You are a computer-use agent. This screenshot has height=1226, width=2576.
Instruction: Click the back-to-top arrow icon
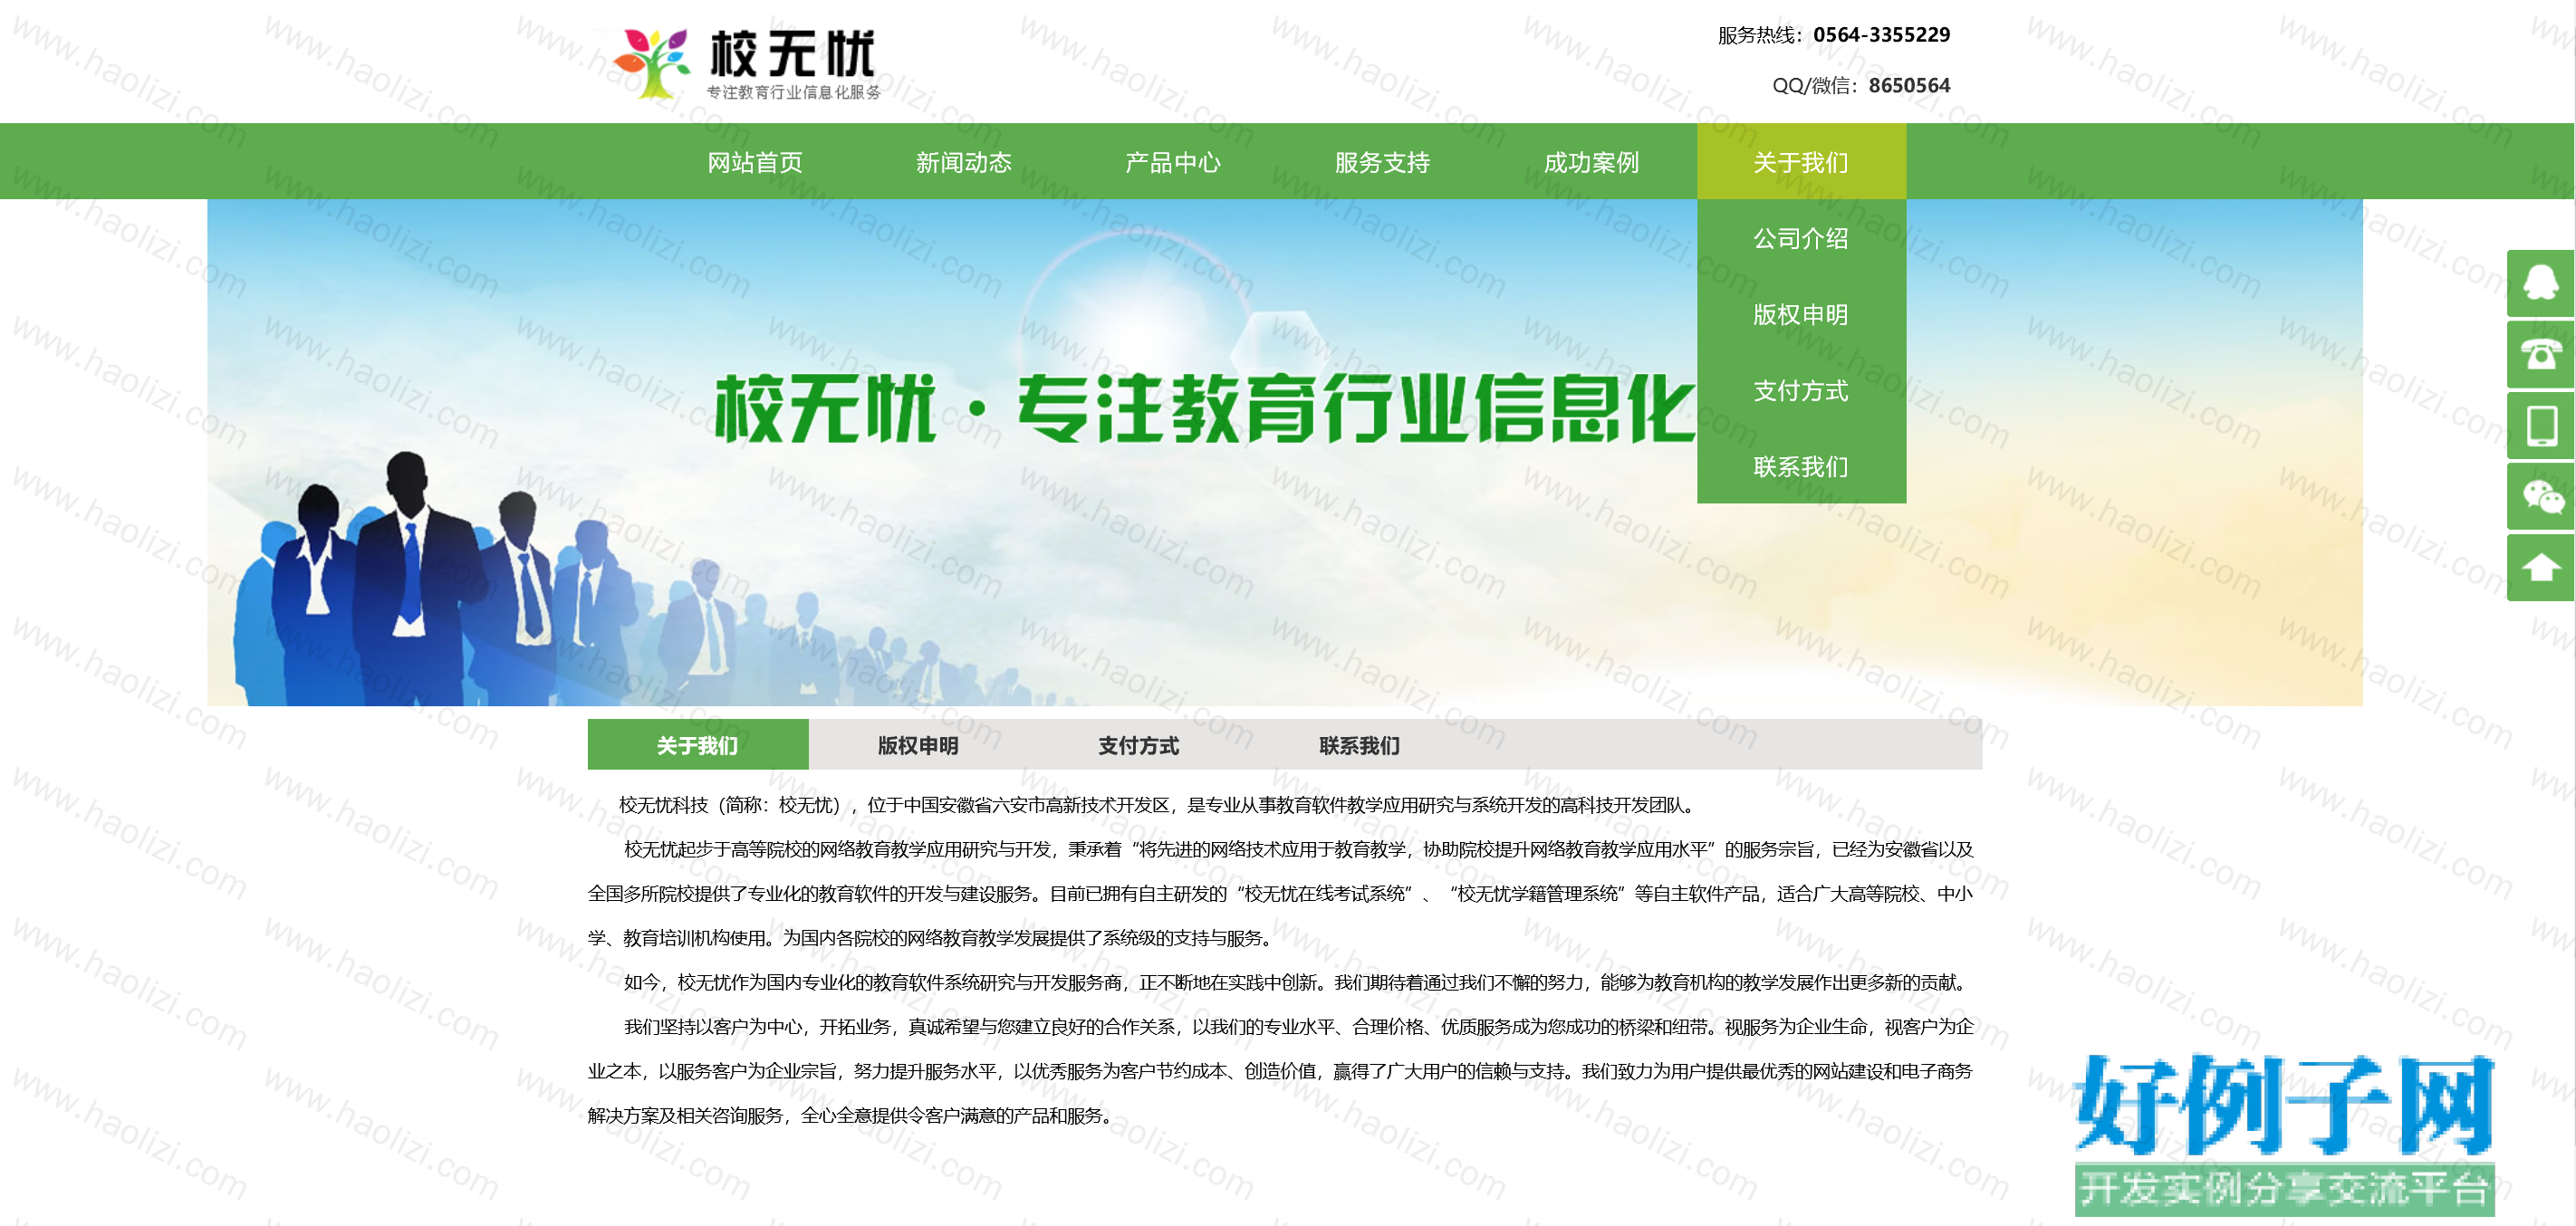2540,567
